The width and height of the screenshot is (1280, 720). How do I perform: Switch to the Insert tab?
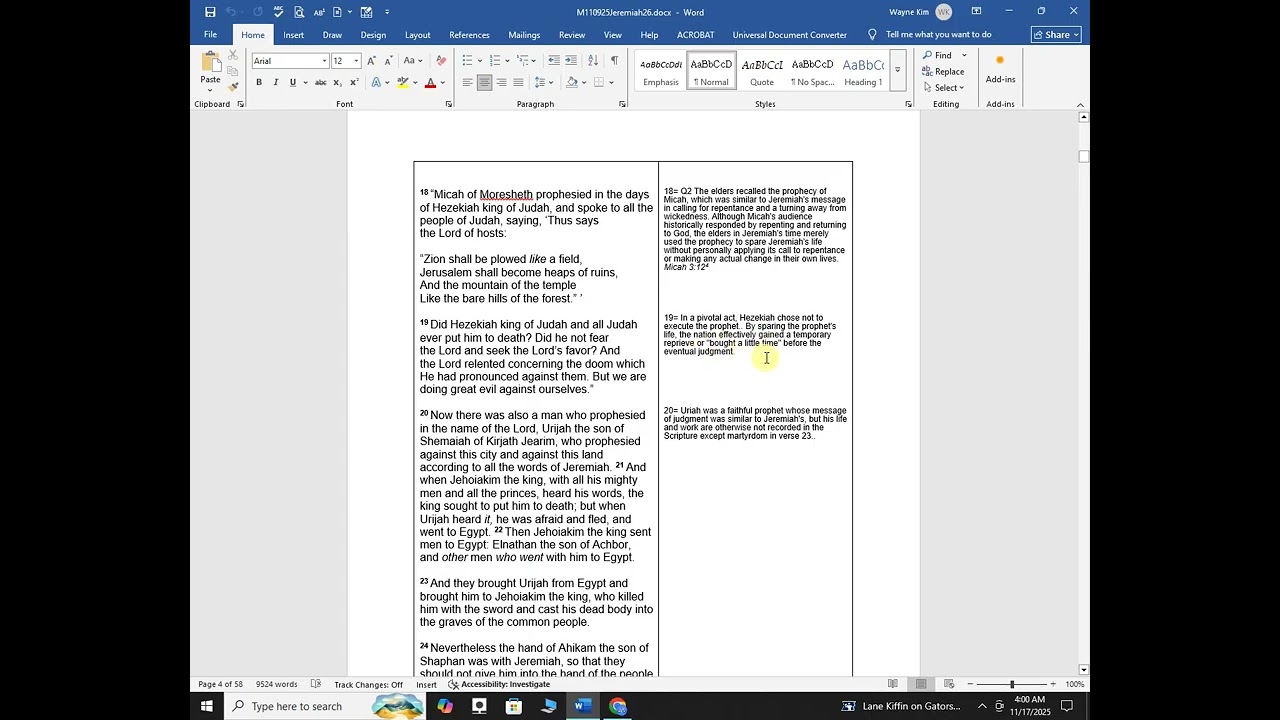(x=293, y=35)
